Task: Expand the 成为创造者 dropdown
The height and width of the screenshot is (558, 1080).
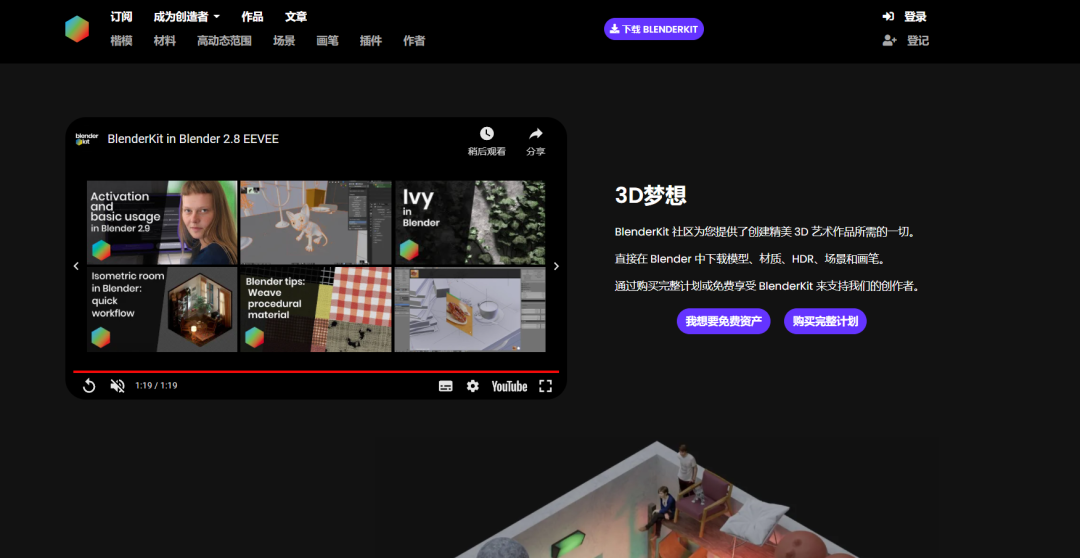Action: 187,17
